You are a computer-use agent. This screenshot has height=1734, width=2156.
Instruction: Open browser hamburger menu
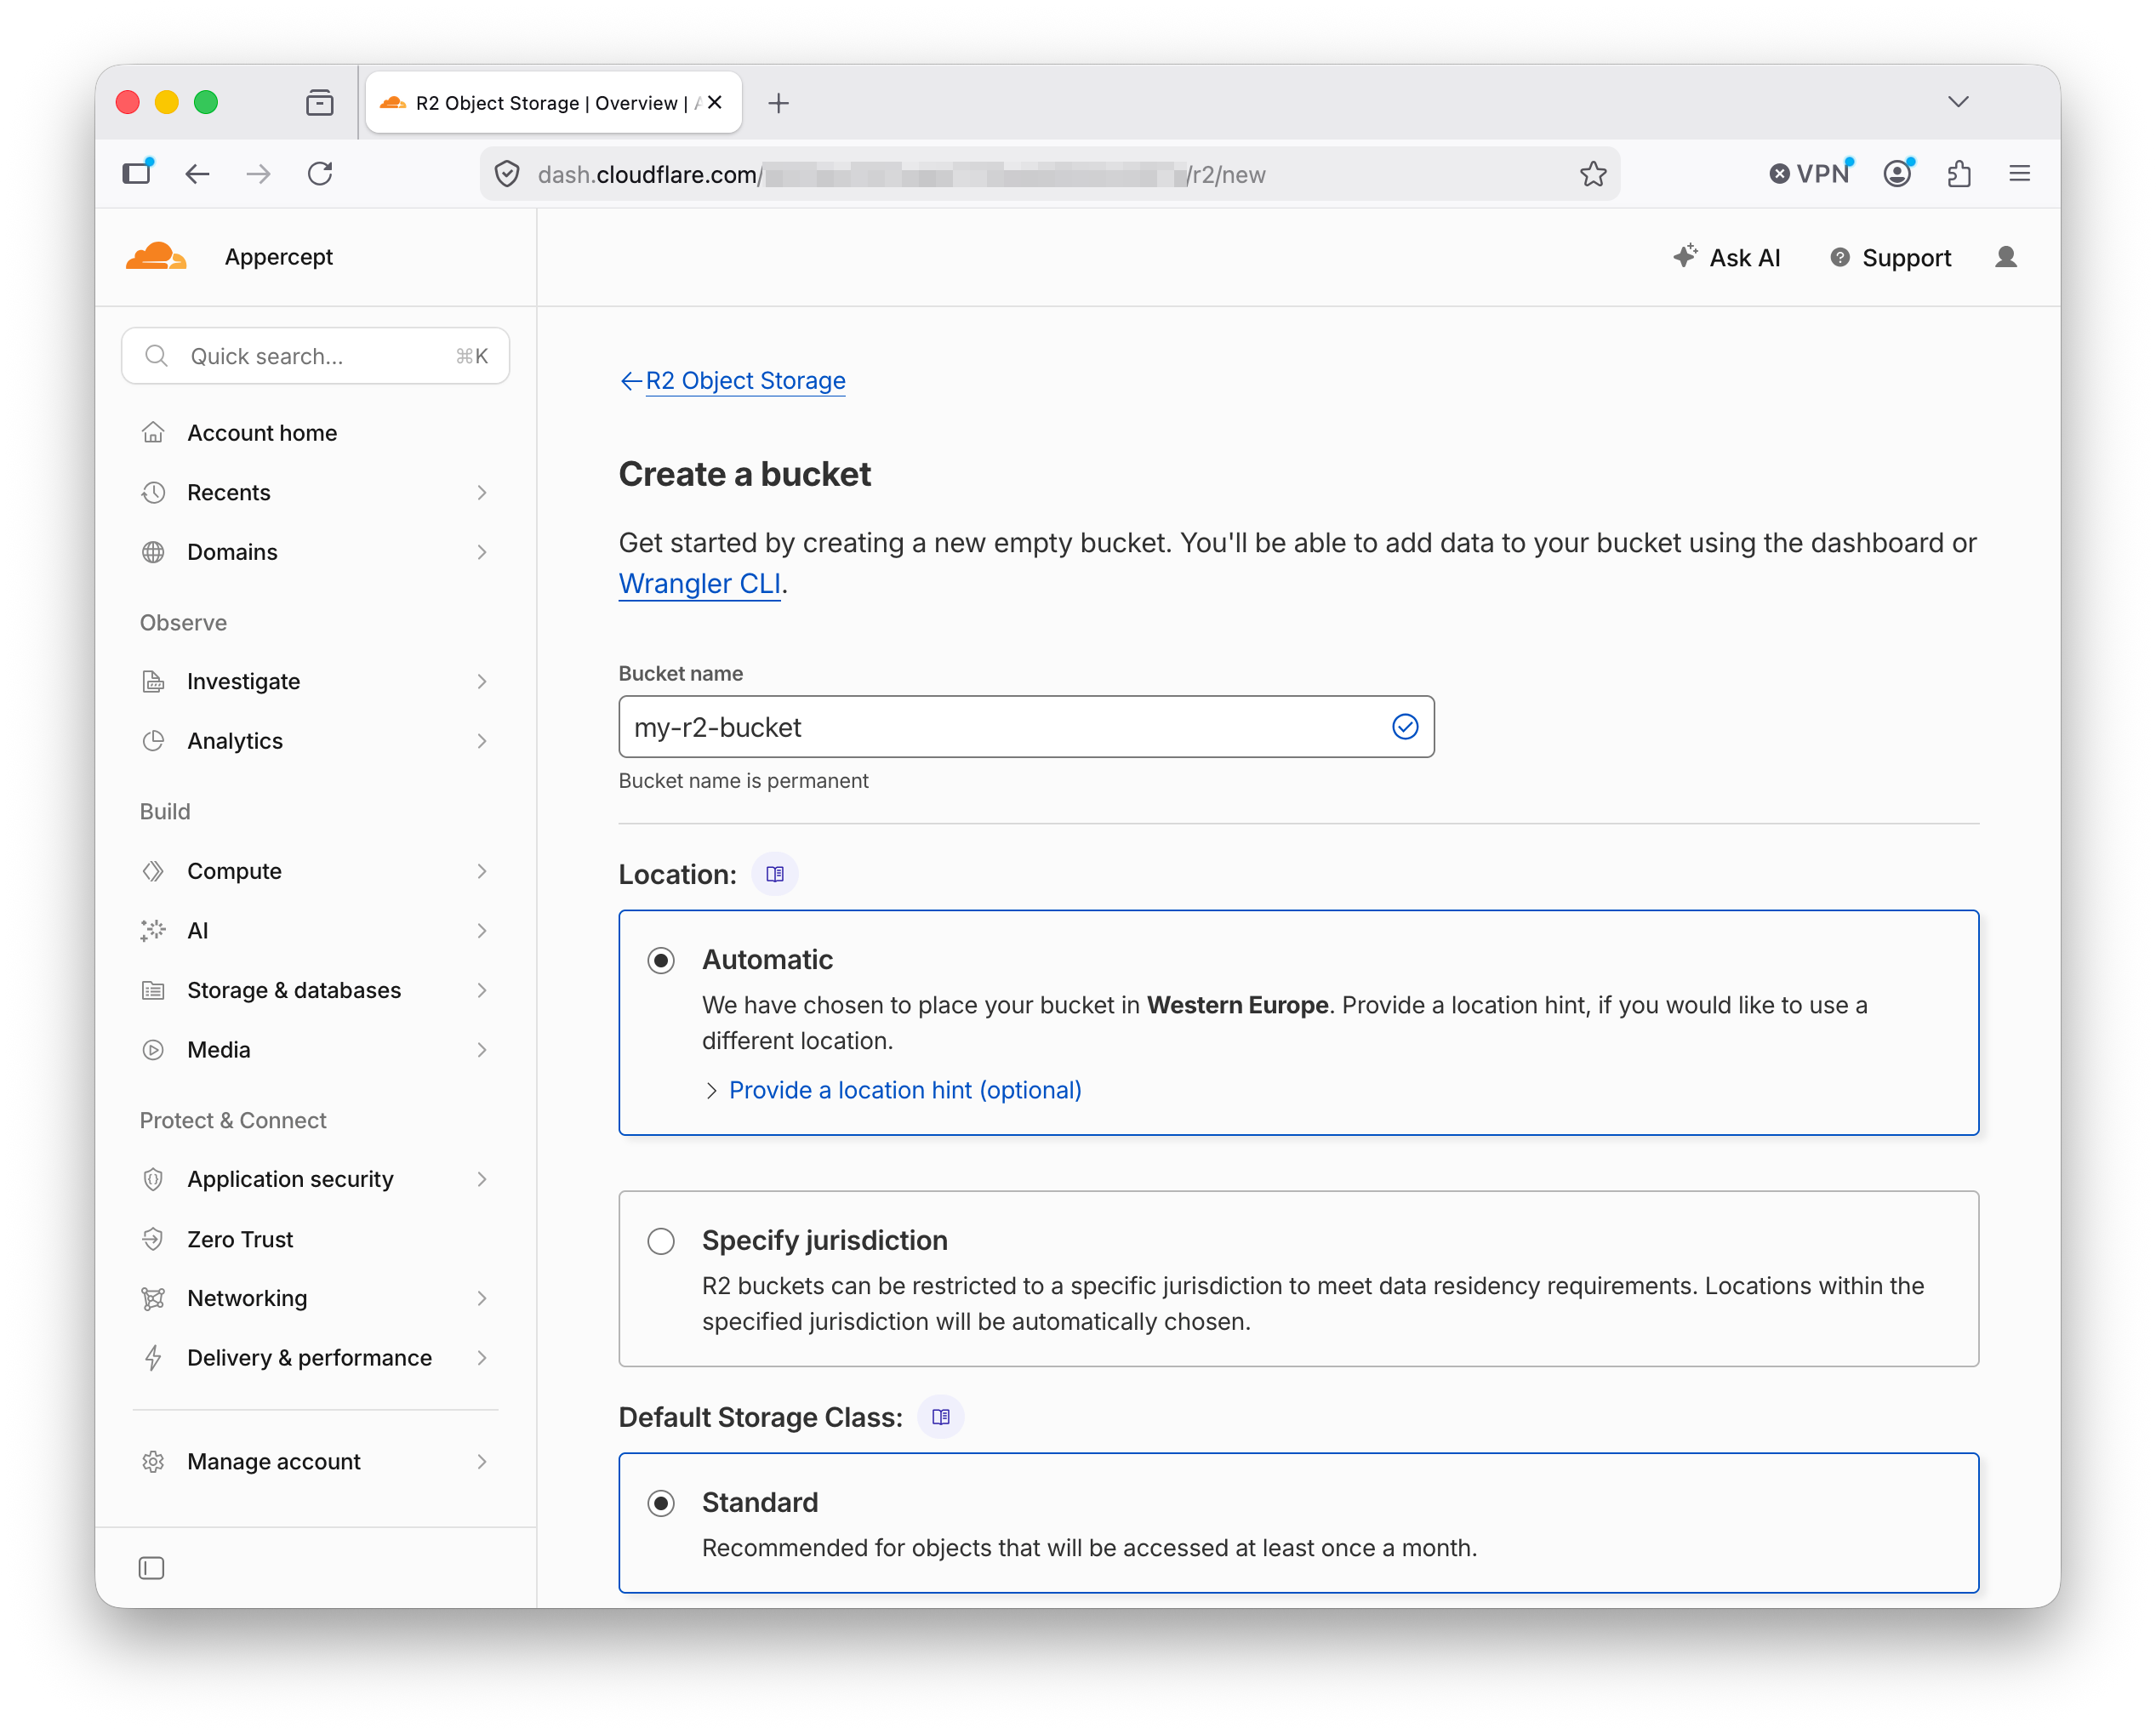[x=2020, y=174]
